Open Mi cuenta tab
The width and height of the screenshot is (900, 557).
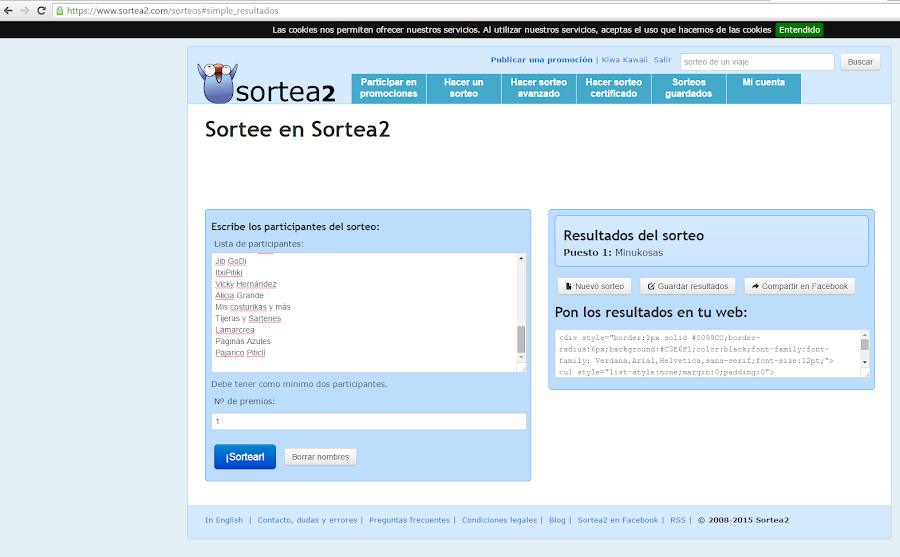[x=763, y=88]
